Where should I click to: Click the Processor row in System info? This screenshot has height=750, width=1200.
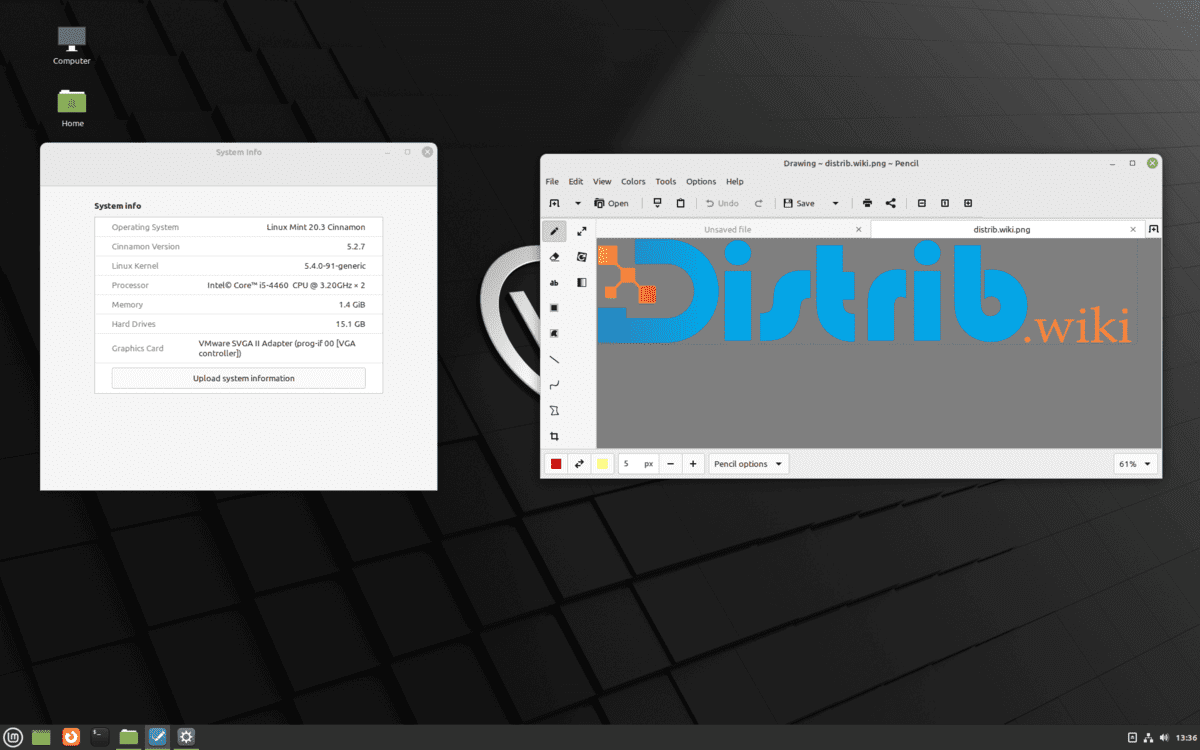[238, 285]
